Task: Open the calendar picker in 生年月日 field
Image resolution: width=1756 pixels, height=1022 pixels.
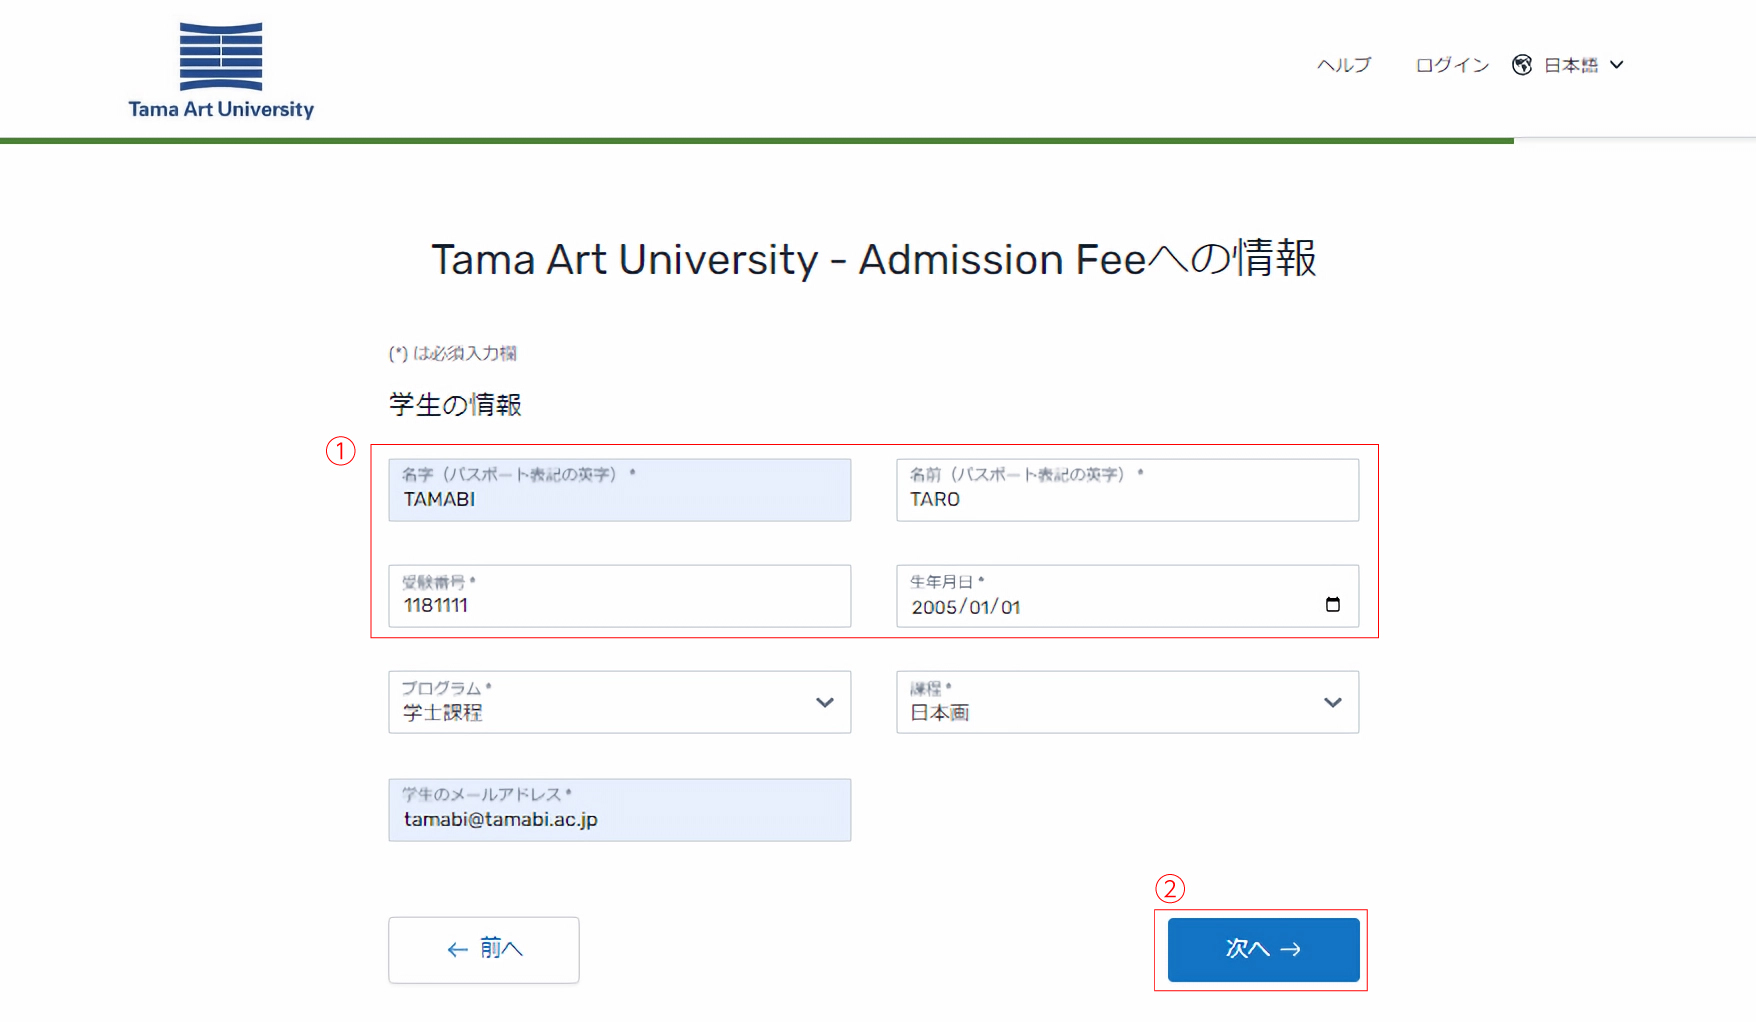Action: (1332, 604)
